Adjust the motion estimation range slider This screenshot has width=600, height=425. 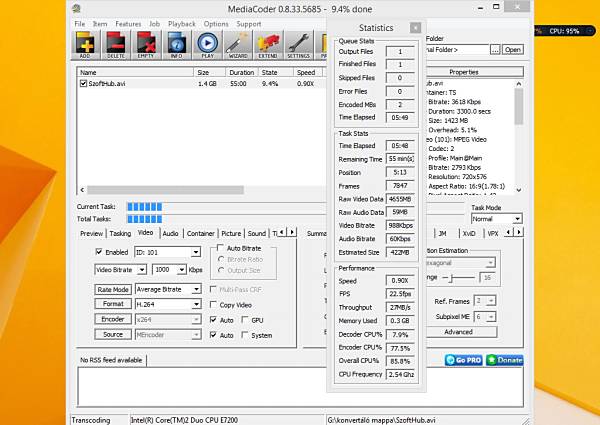tap(449, 277)
